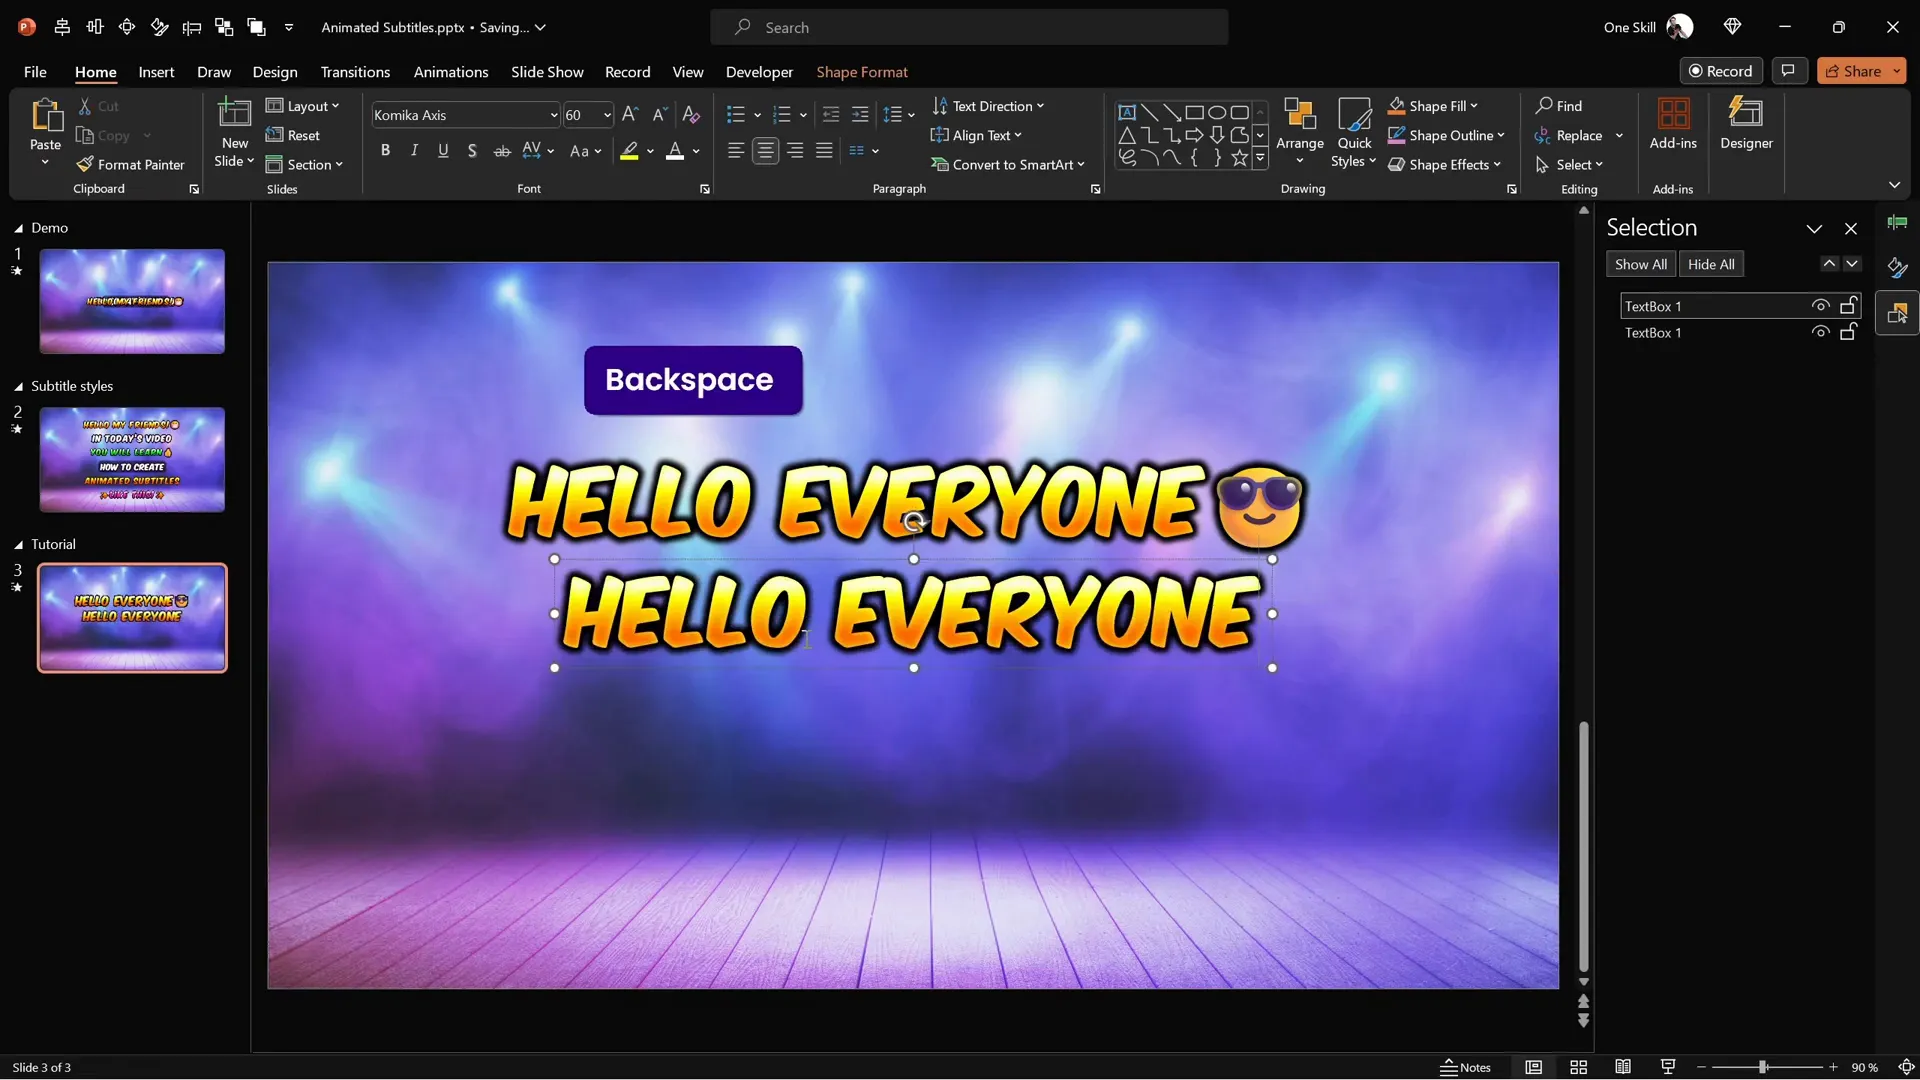The image size is (1920, 1080).
Task: Decrease font size with the A-down icon
Action: click(x=659, y=115)
